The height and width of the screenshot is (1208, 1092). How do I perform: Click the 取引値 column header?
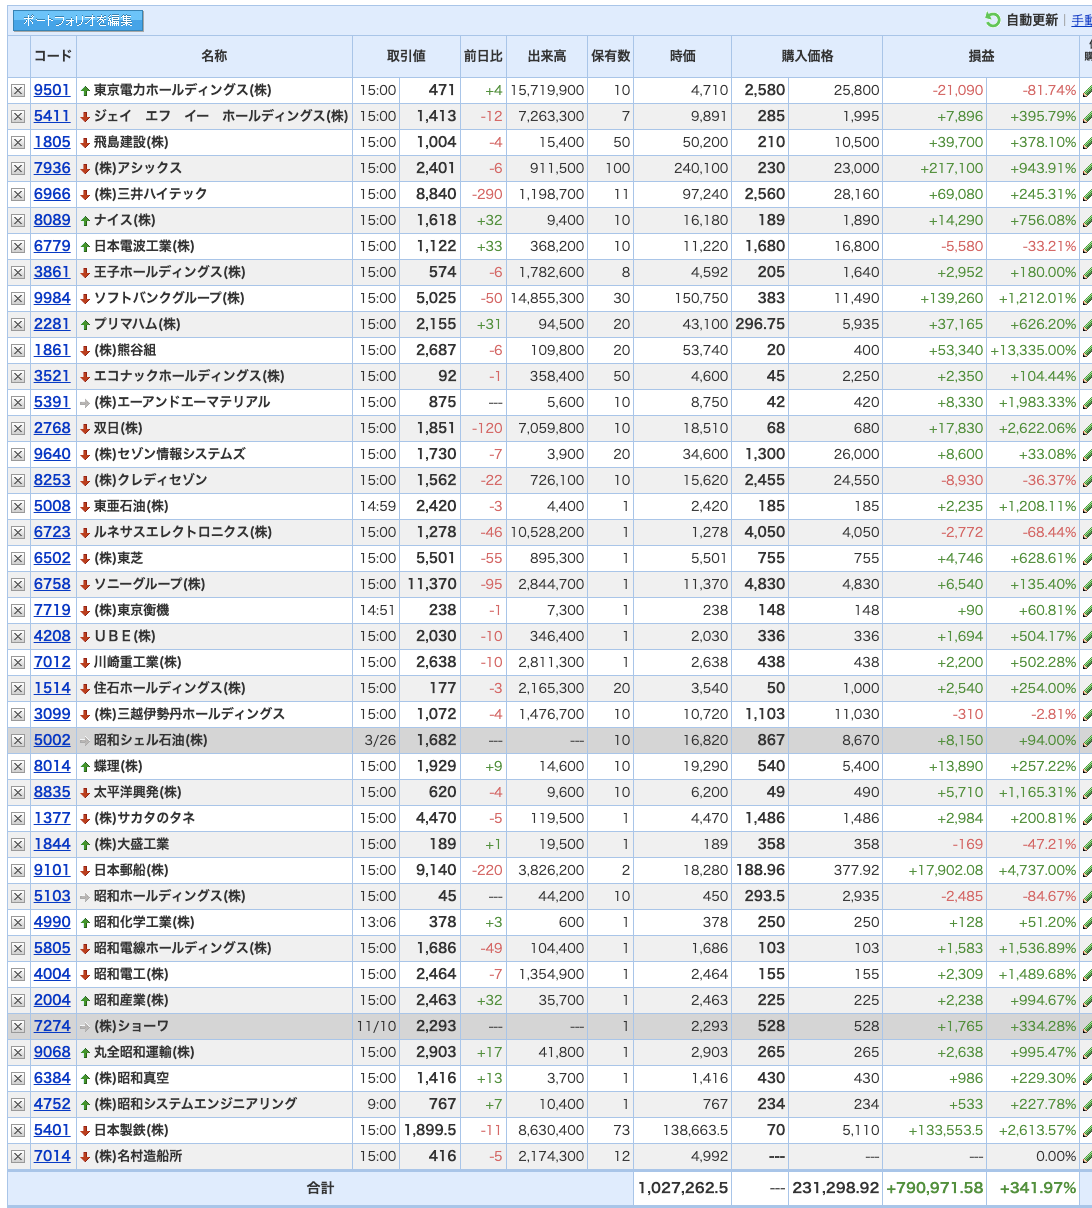coord(406,56)
